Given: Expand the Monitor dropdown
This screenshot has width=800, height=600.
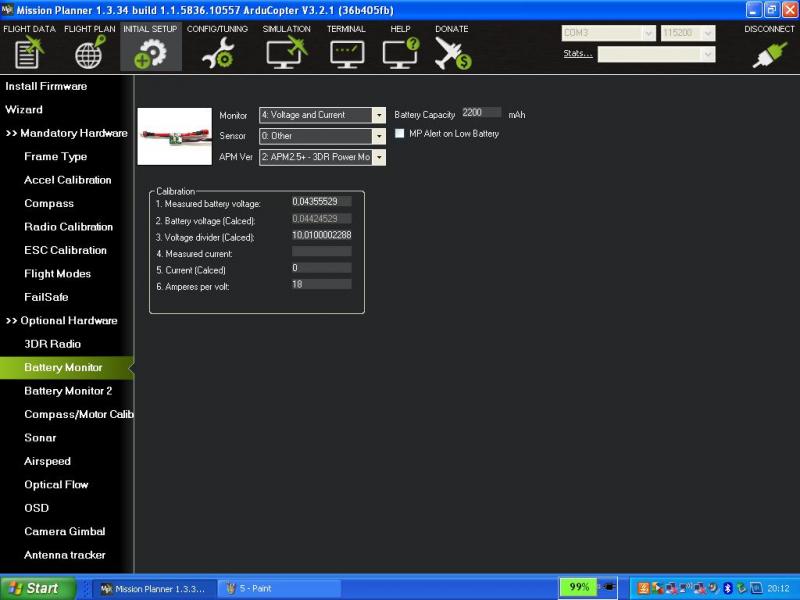Looking at the screenshot, I should 379,115.
